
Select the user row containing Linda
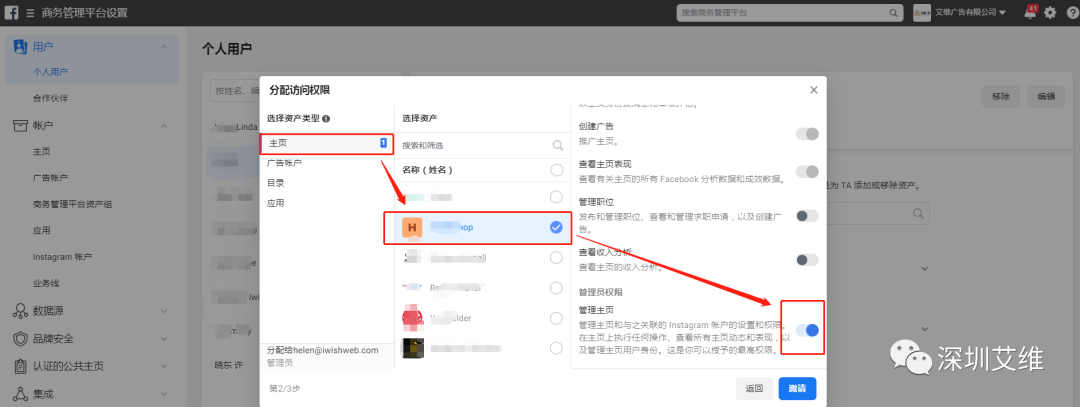click(233, 127)
